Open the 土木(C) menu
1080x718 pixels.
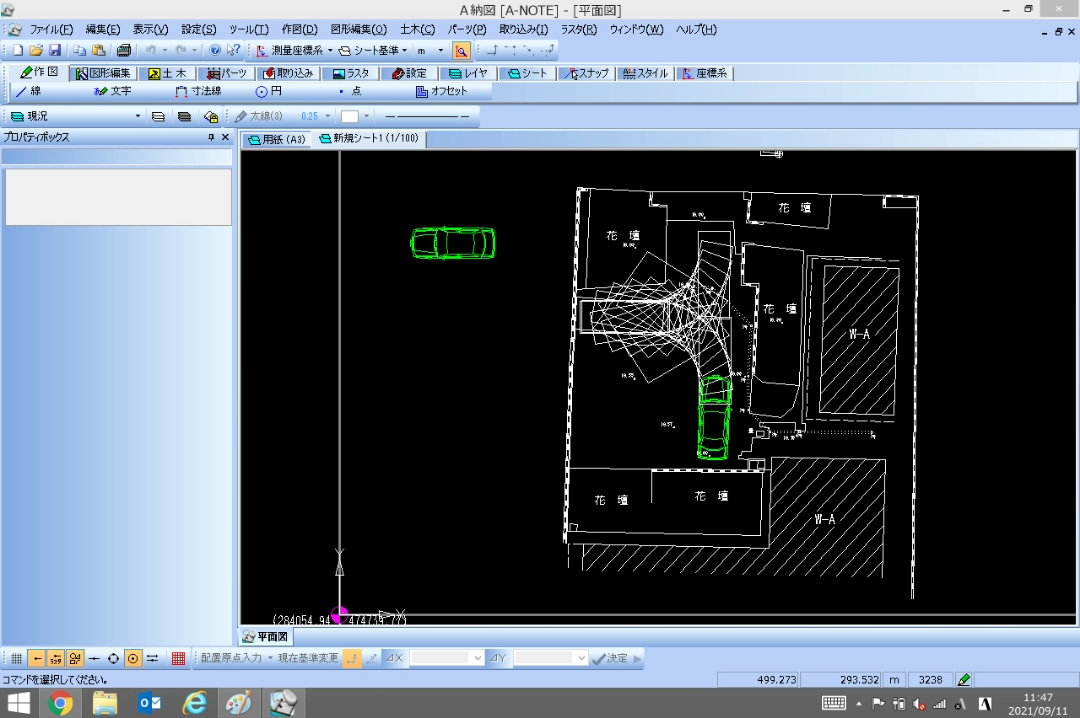click(x=417, y=30)
